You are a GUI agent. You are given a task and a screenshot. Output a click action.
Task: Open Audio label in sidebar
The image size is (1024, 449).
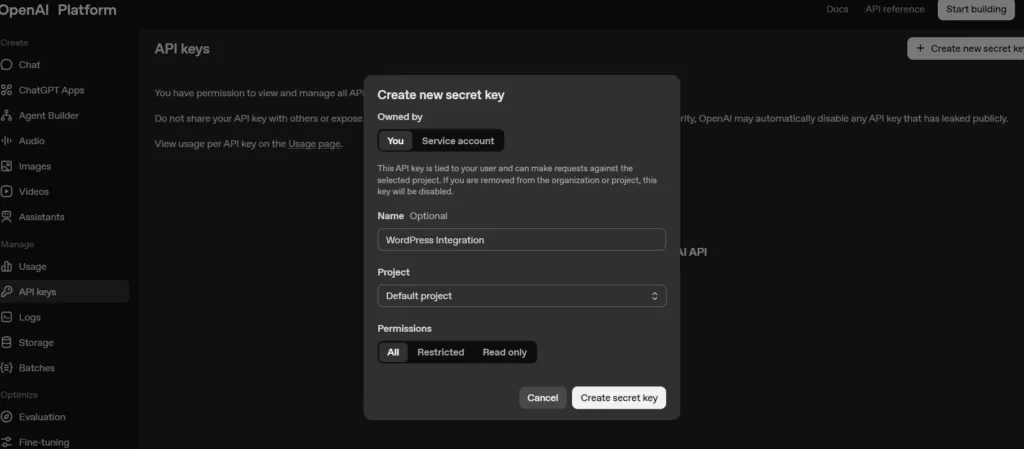tap(31, 141)
